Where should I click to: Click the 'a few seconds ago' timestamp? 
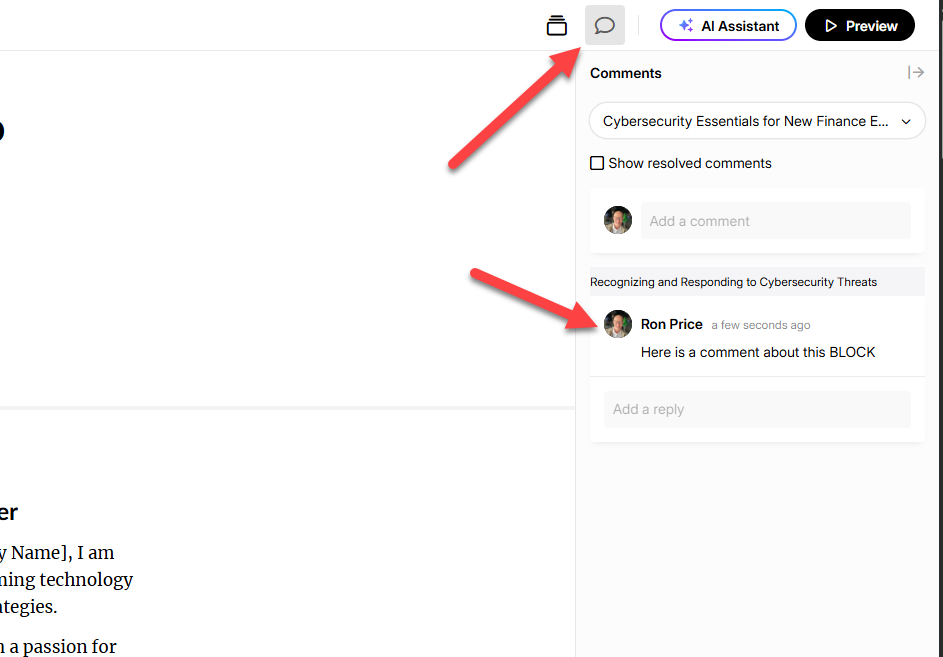point(760,325)
